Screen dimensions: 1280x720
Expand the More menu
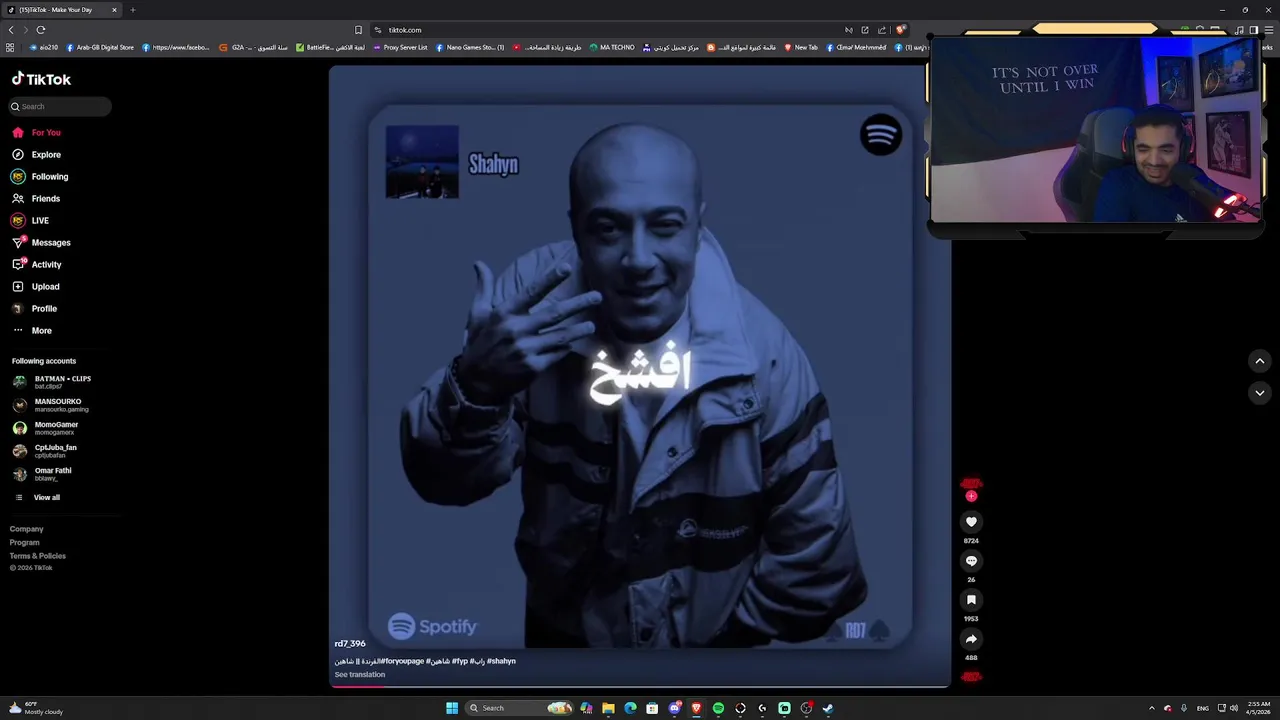[x=31, y=331]
